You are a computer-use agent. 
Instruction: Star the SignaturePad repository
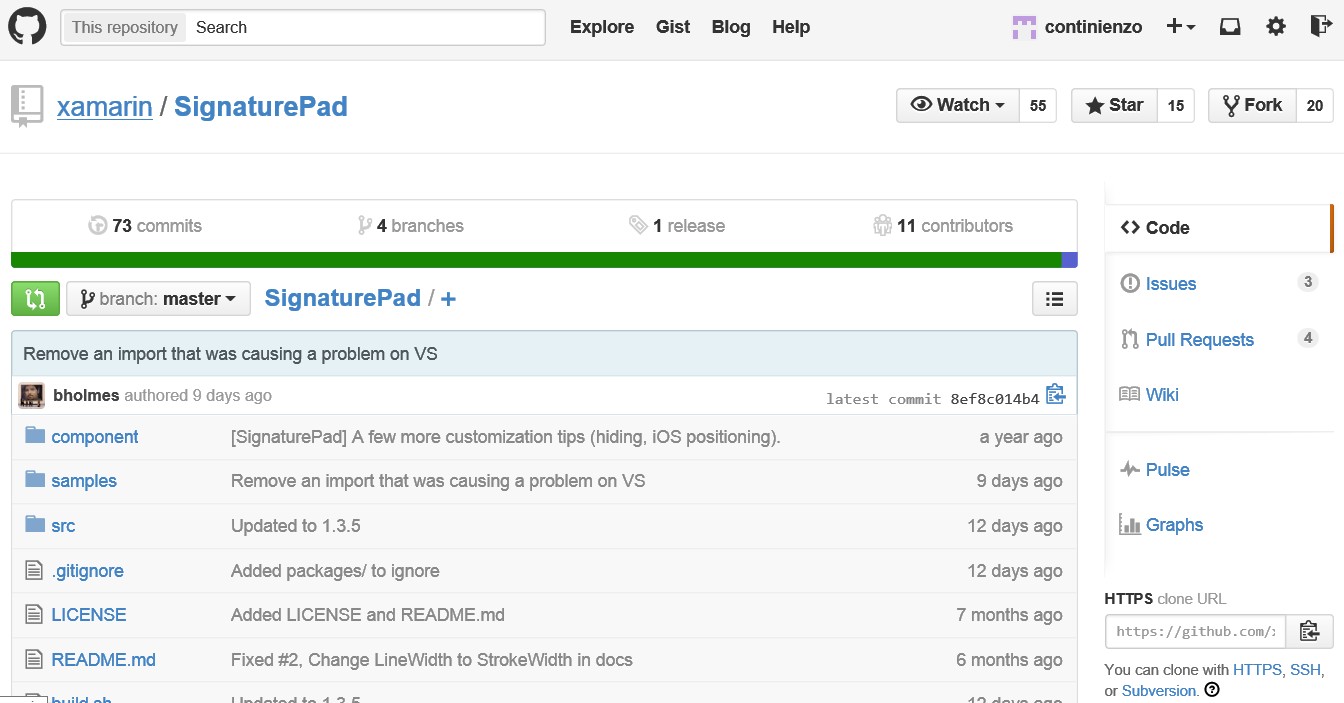[x=1114, y=105]
